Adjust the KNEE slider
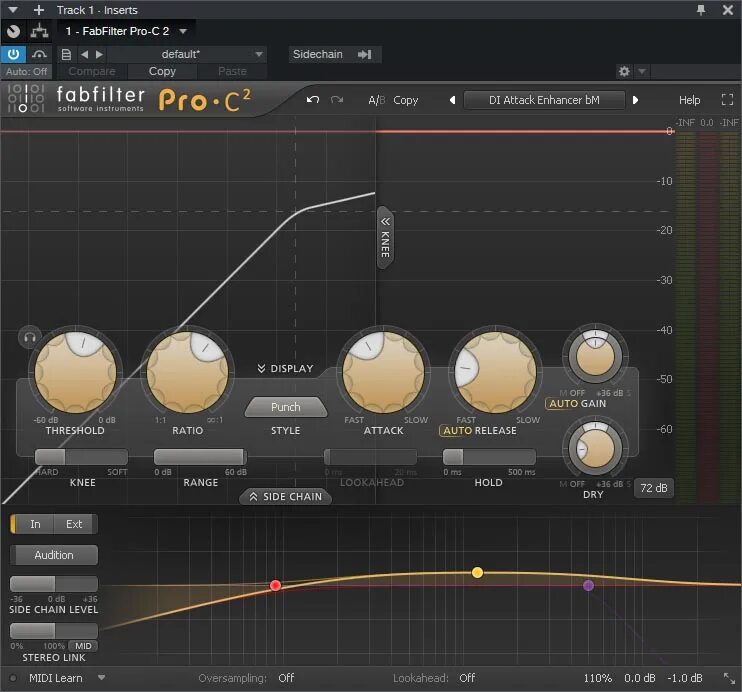This screenshot has height=692, width=742. [x=81, y=457]
